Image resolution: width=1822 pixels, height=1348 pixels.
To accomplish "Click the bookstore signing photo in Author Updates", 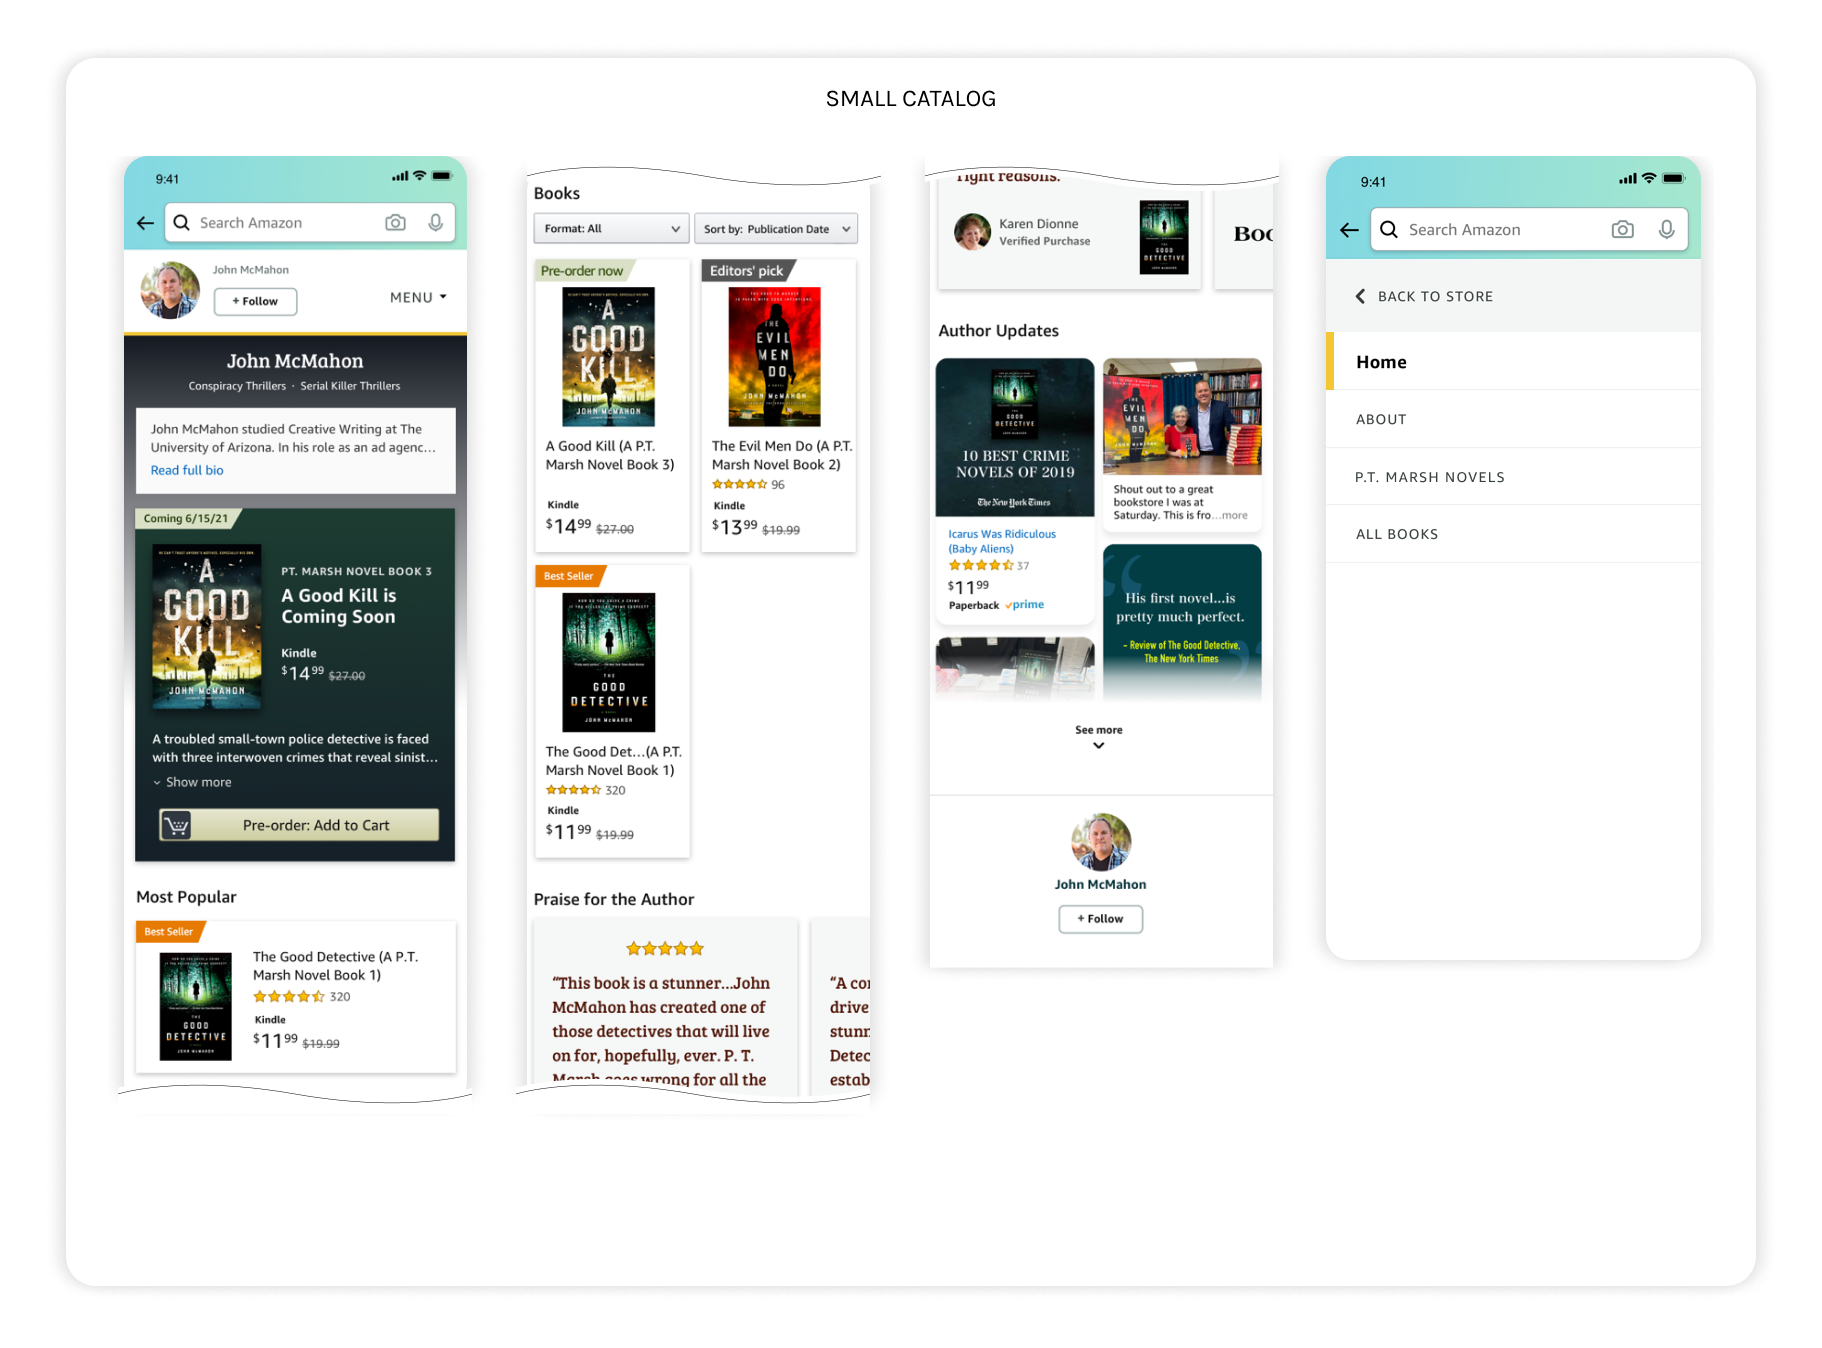I will coord(1182,416).
